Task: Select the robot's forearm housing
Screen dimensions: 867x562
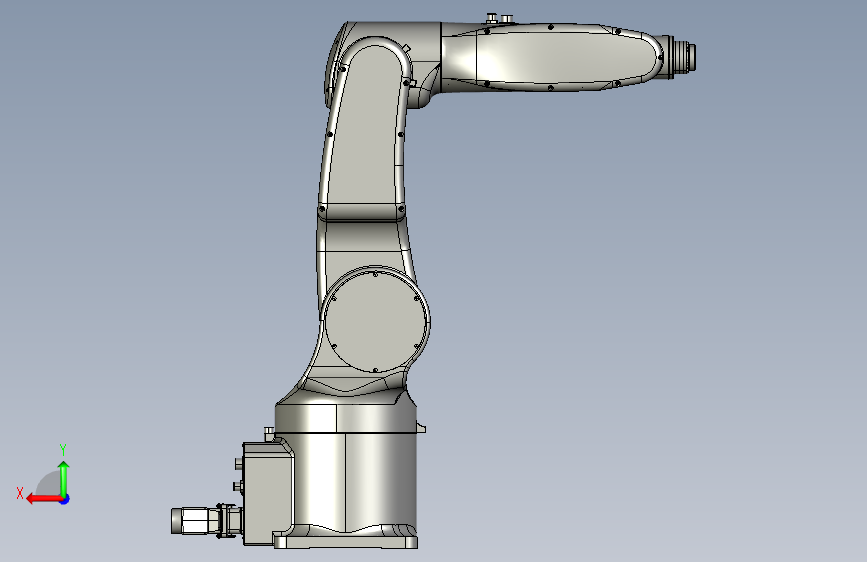Action: [553, 56]
